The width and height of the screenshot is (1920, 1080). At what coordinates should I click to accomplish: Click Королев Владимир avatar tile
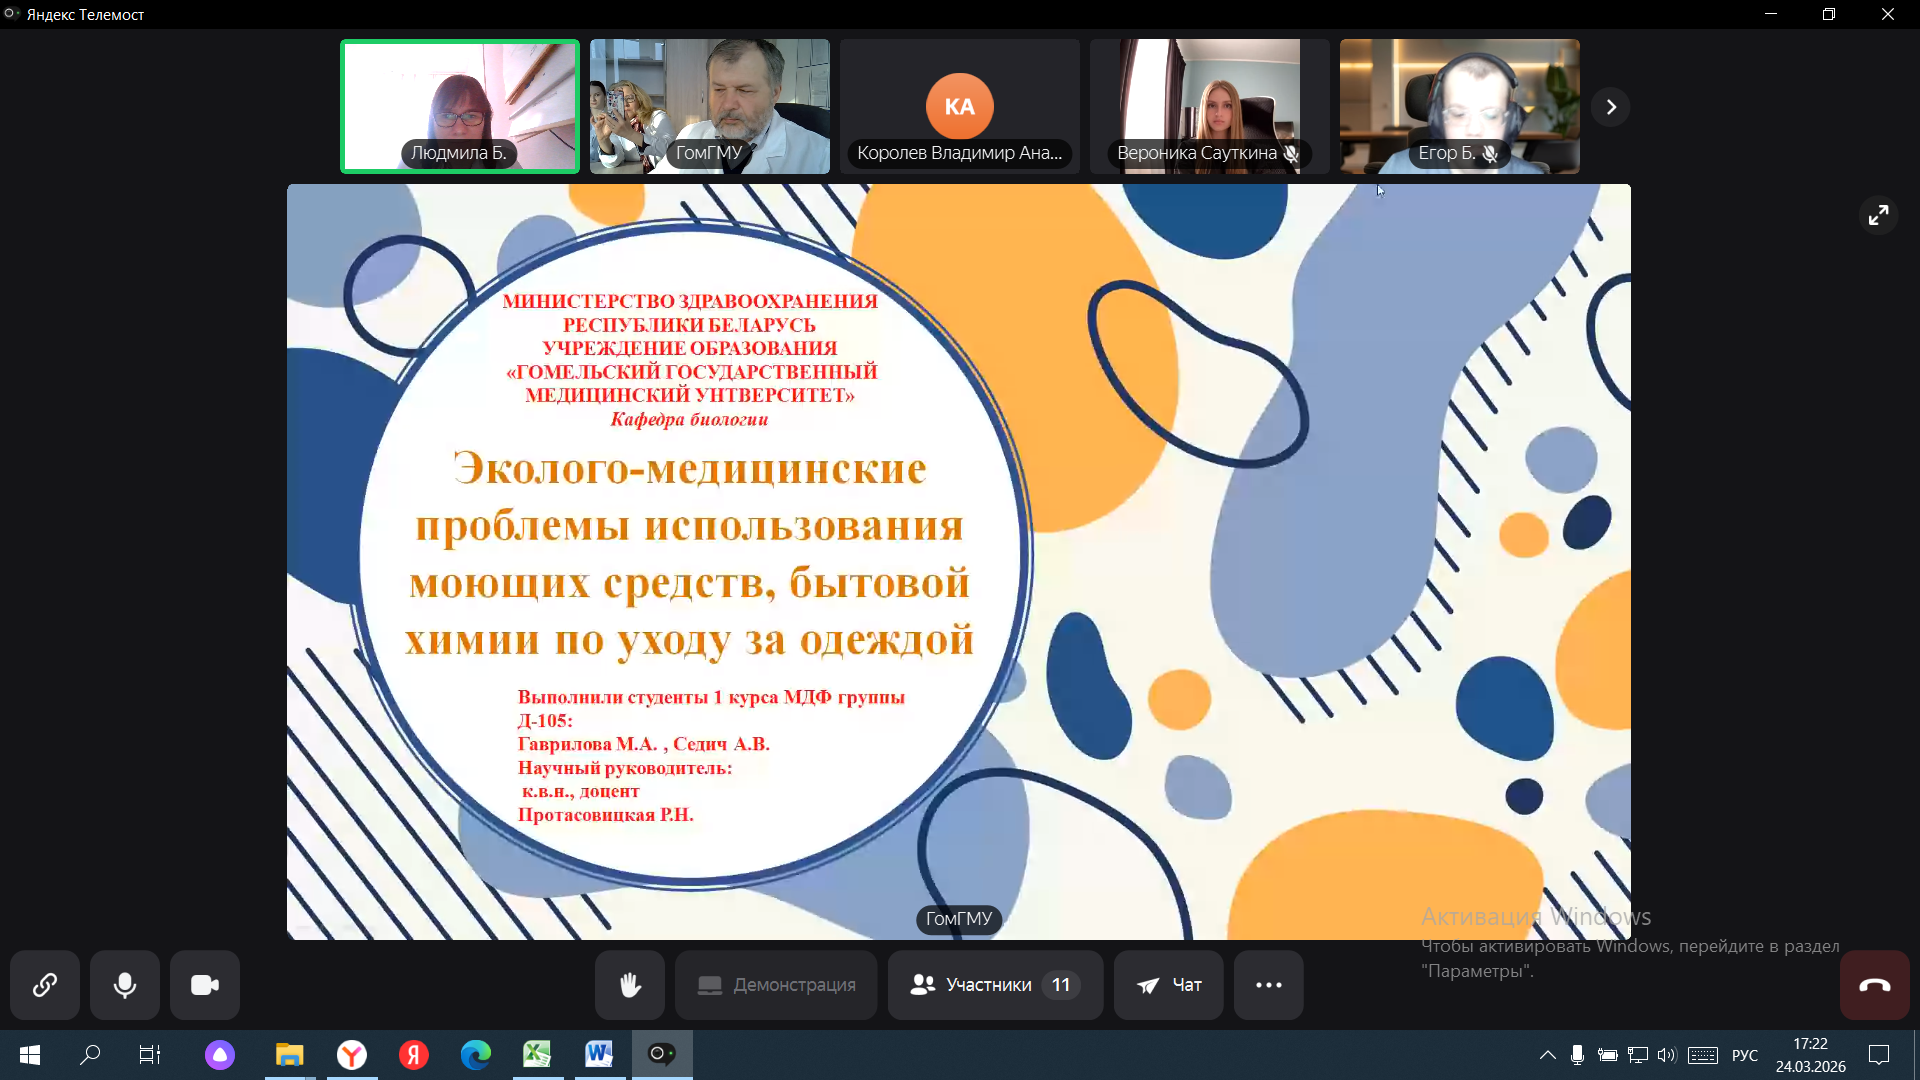point(960,106)
